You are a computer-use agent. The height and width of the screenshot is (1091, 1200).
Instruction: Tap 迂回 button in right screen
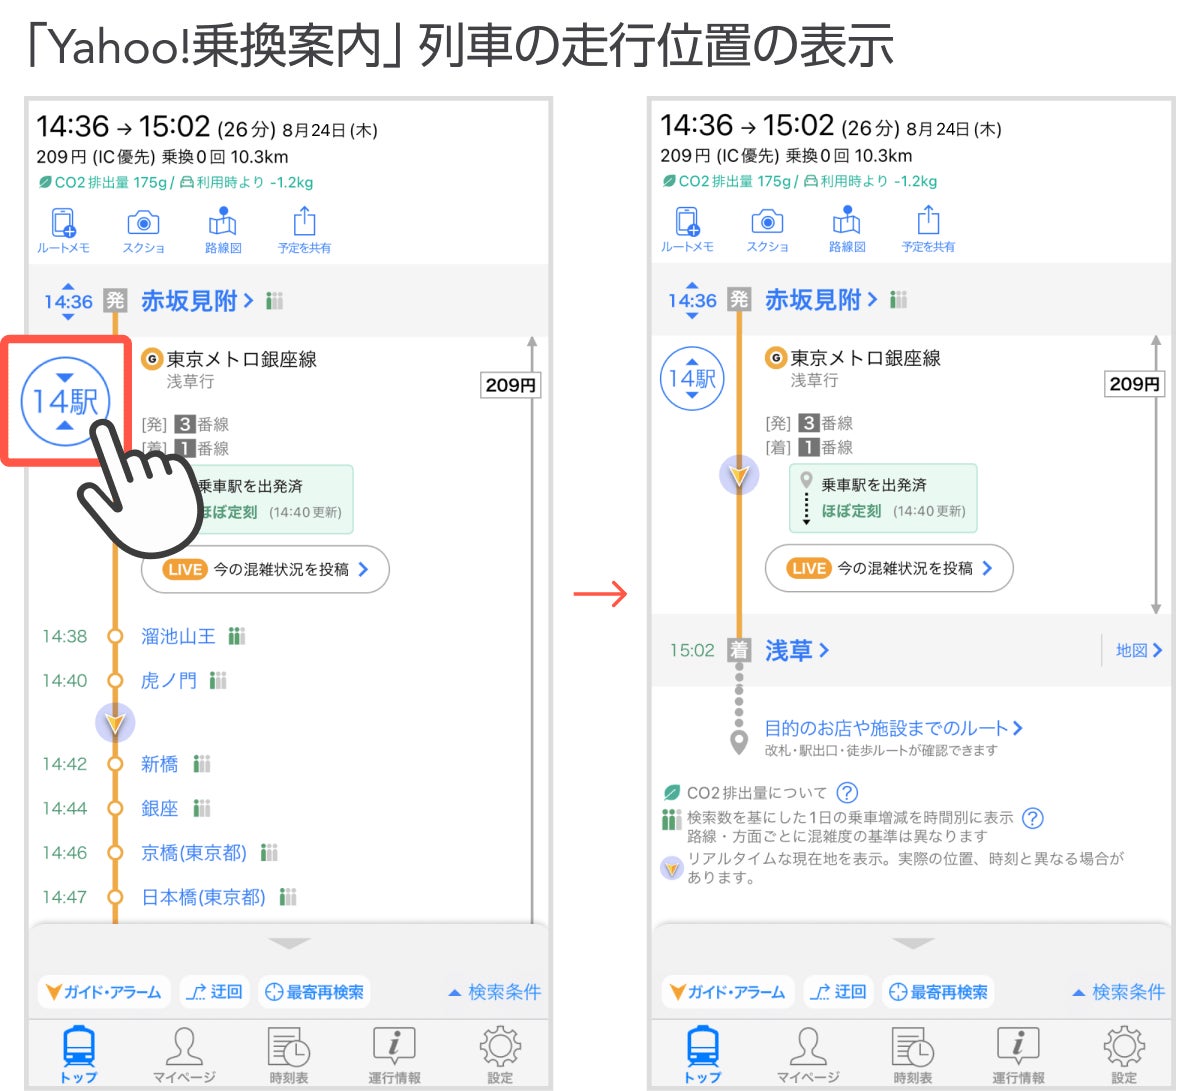coord(839,992)
